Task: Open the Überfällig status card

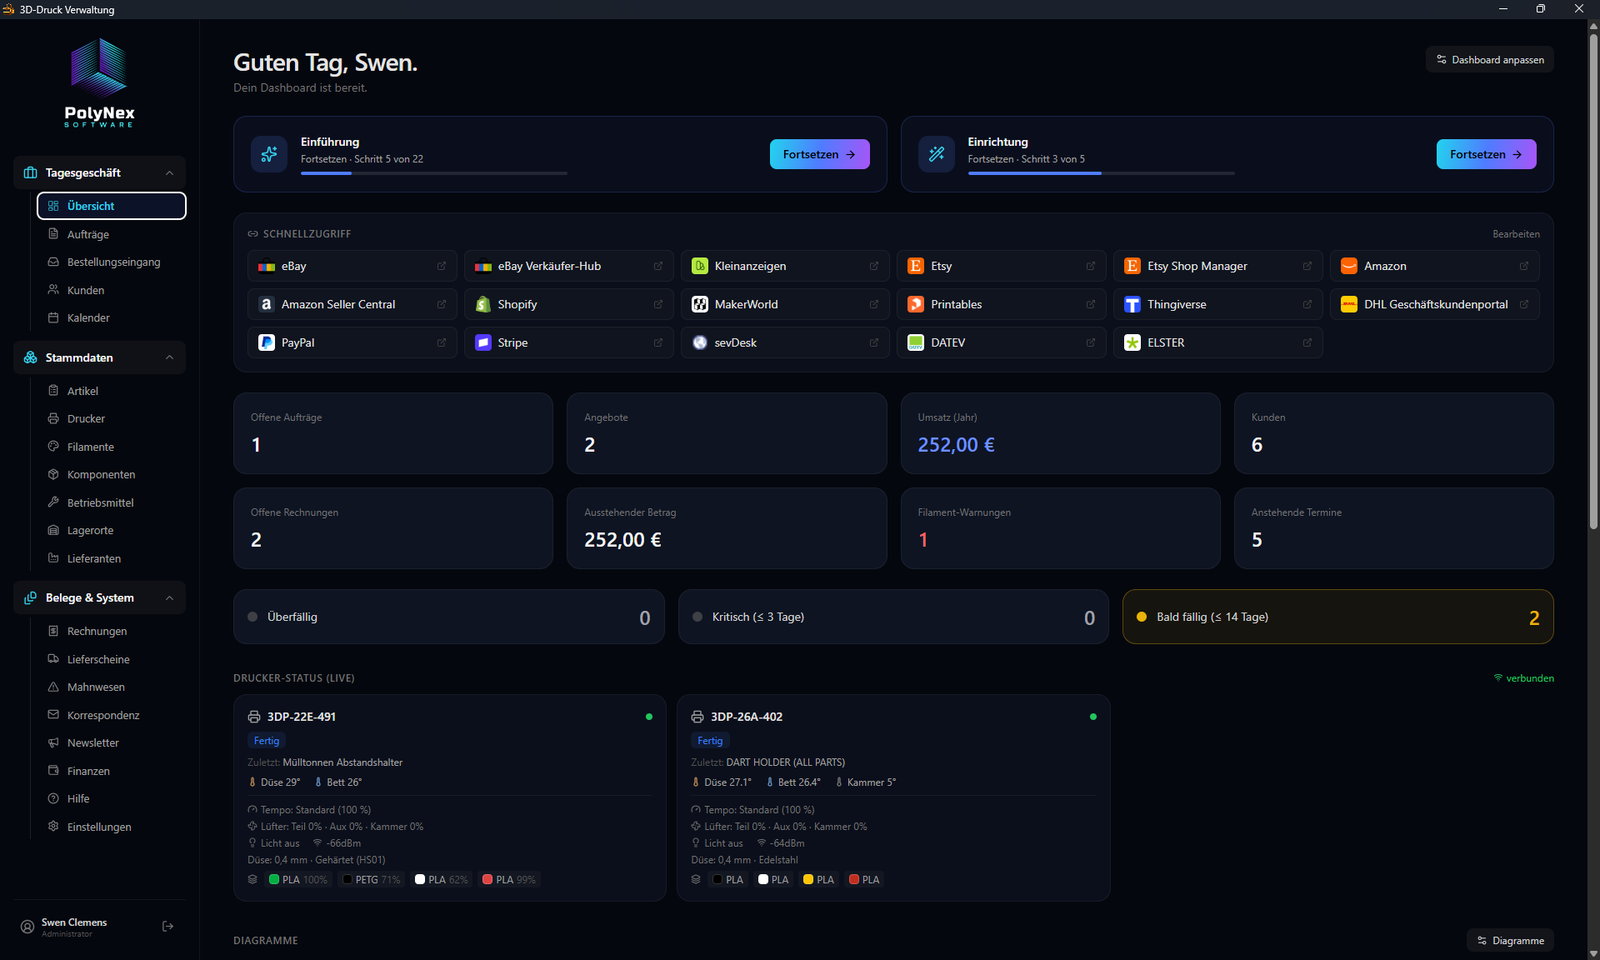Action: click(449, 617)
